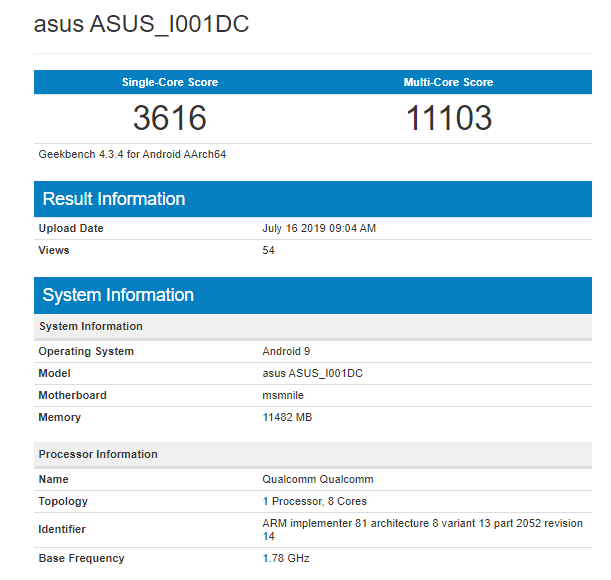The height and width of the screenshot is (580, 611).
Task: Select the Android 9 value
Action: [x=286, y=351]
